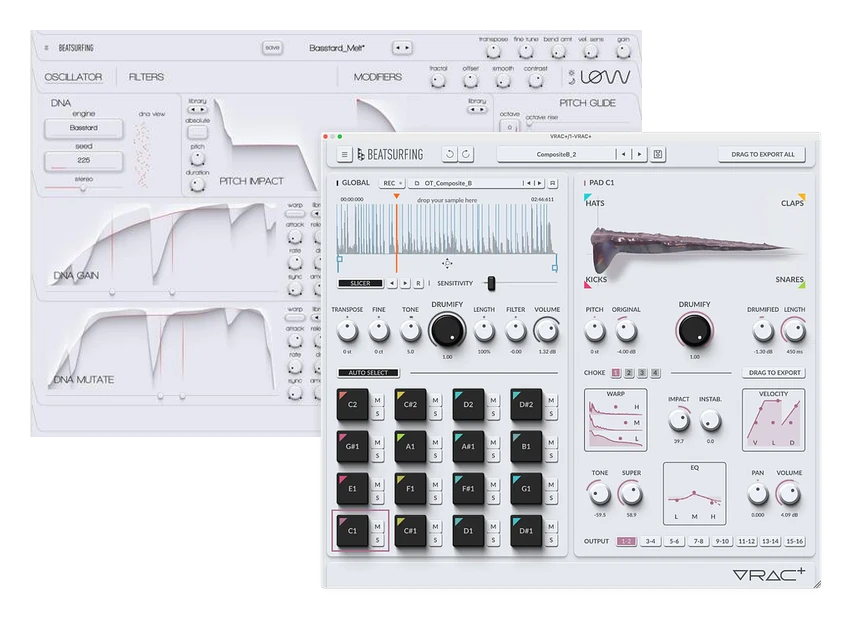Click the move crosshair icon under waveform
Screen dimensions: 862x631
(447, 264)
